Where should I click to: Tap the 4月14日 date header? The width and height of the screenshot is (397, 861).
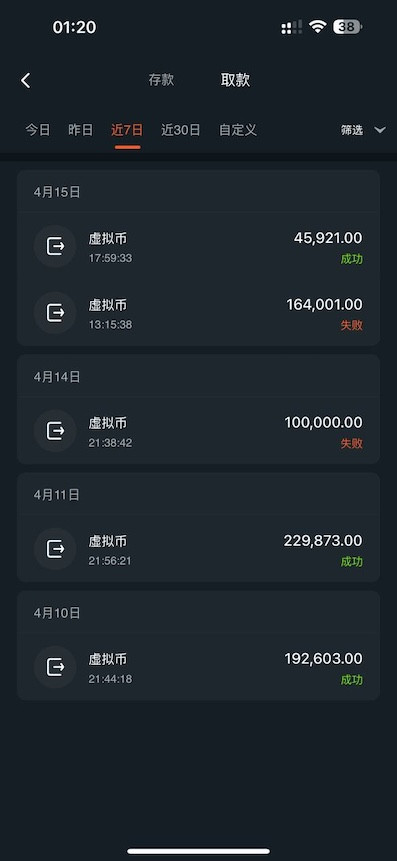click(x=57, y=377)
